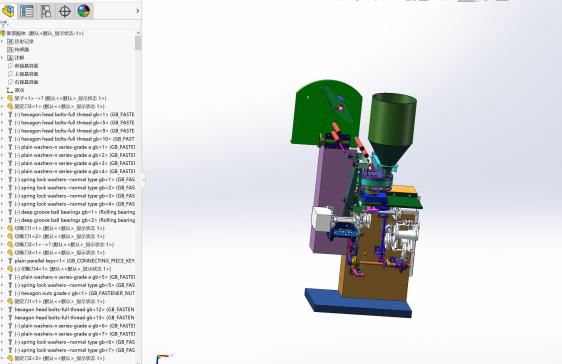The width and height of the screenshot is (562, 364).
Task: Select the top-level assembly icon in the tree
Action: (3, 33)
